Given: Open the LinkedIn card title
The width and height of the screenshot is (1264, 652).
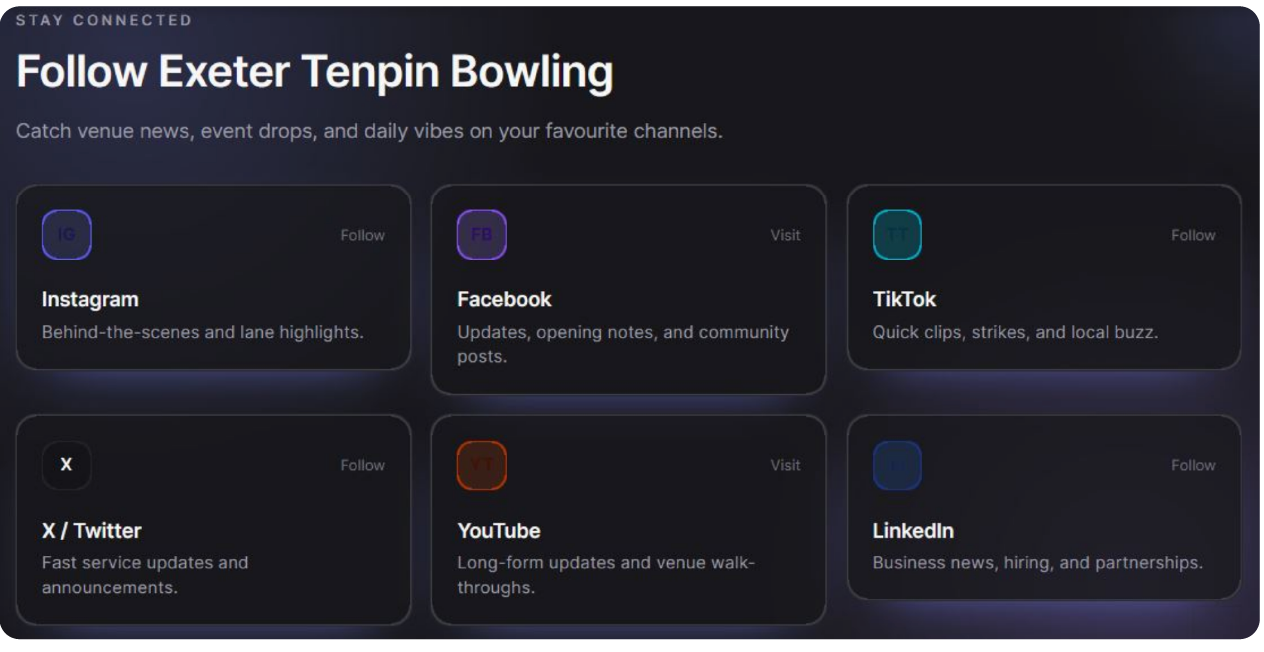Looking at the screenshot, I should (913, 530).
